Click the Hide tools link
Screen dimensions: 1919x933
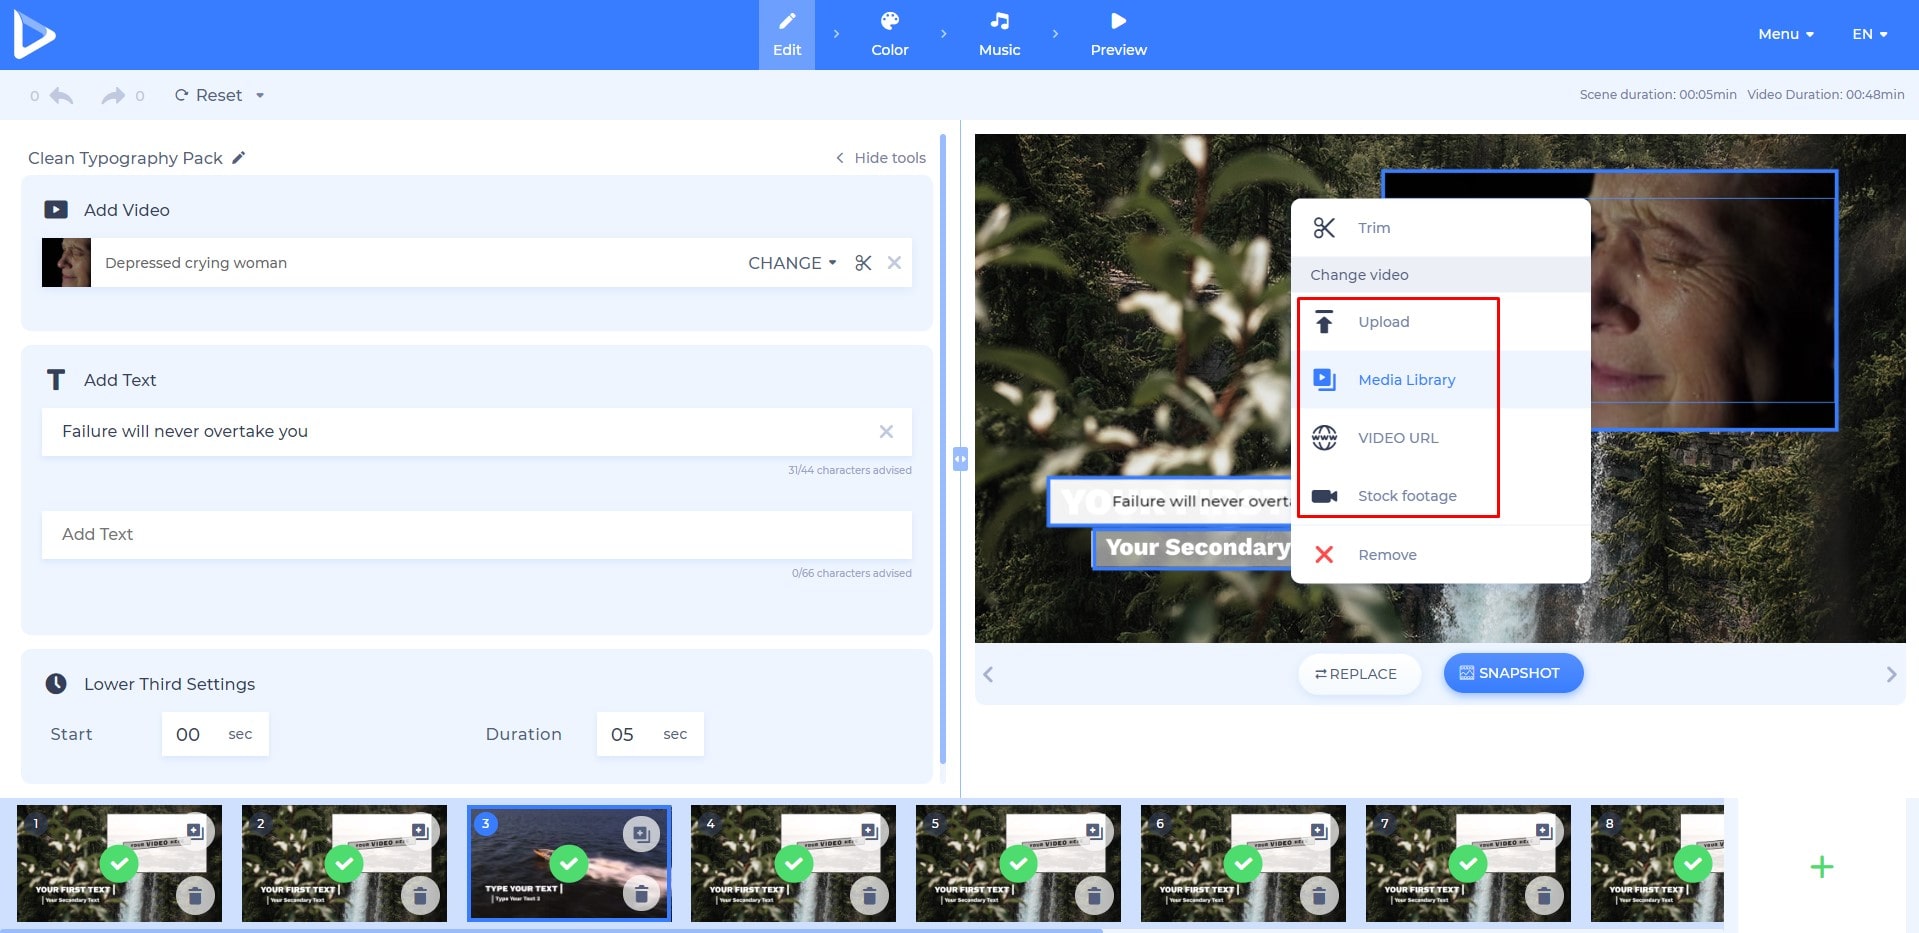tap(881, 158)
